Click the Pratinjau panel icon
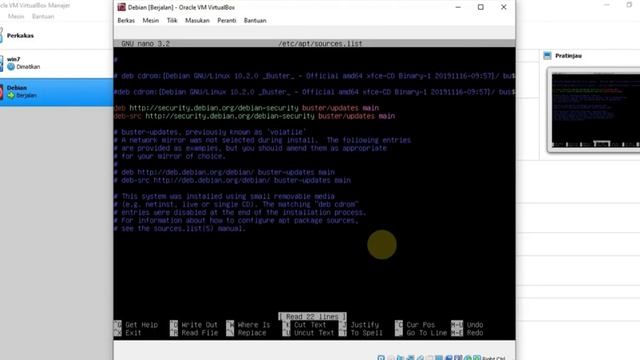The width and height of the screenshot is (640, 360). click(x=547, y=56)
